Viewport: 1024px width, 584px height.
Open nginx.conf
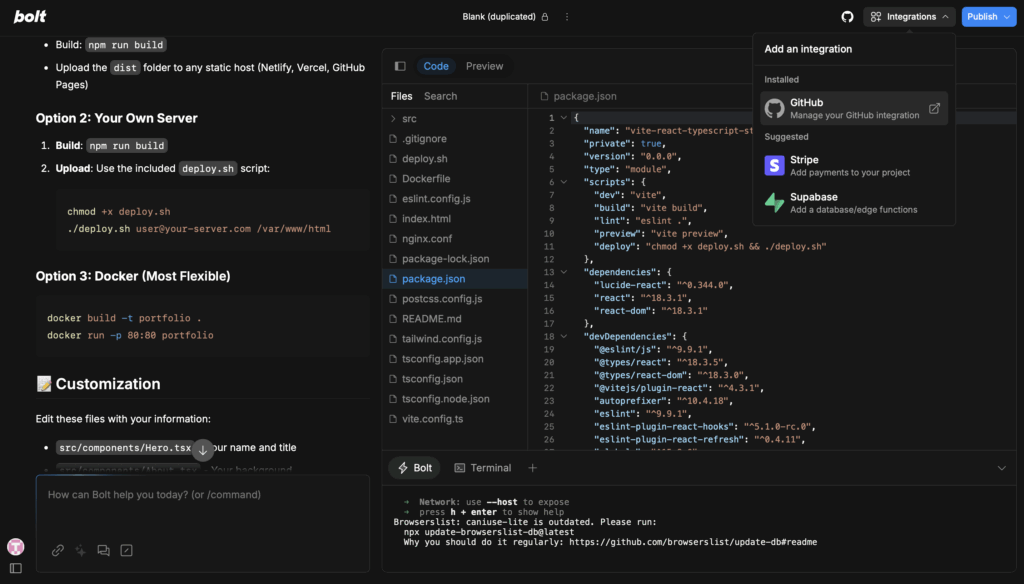point(455,238)
